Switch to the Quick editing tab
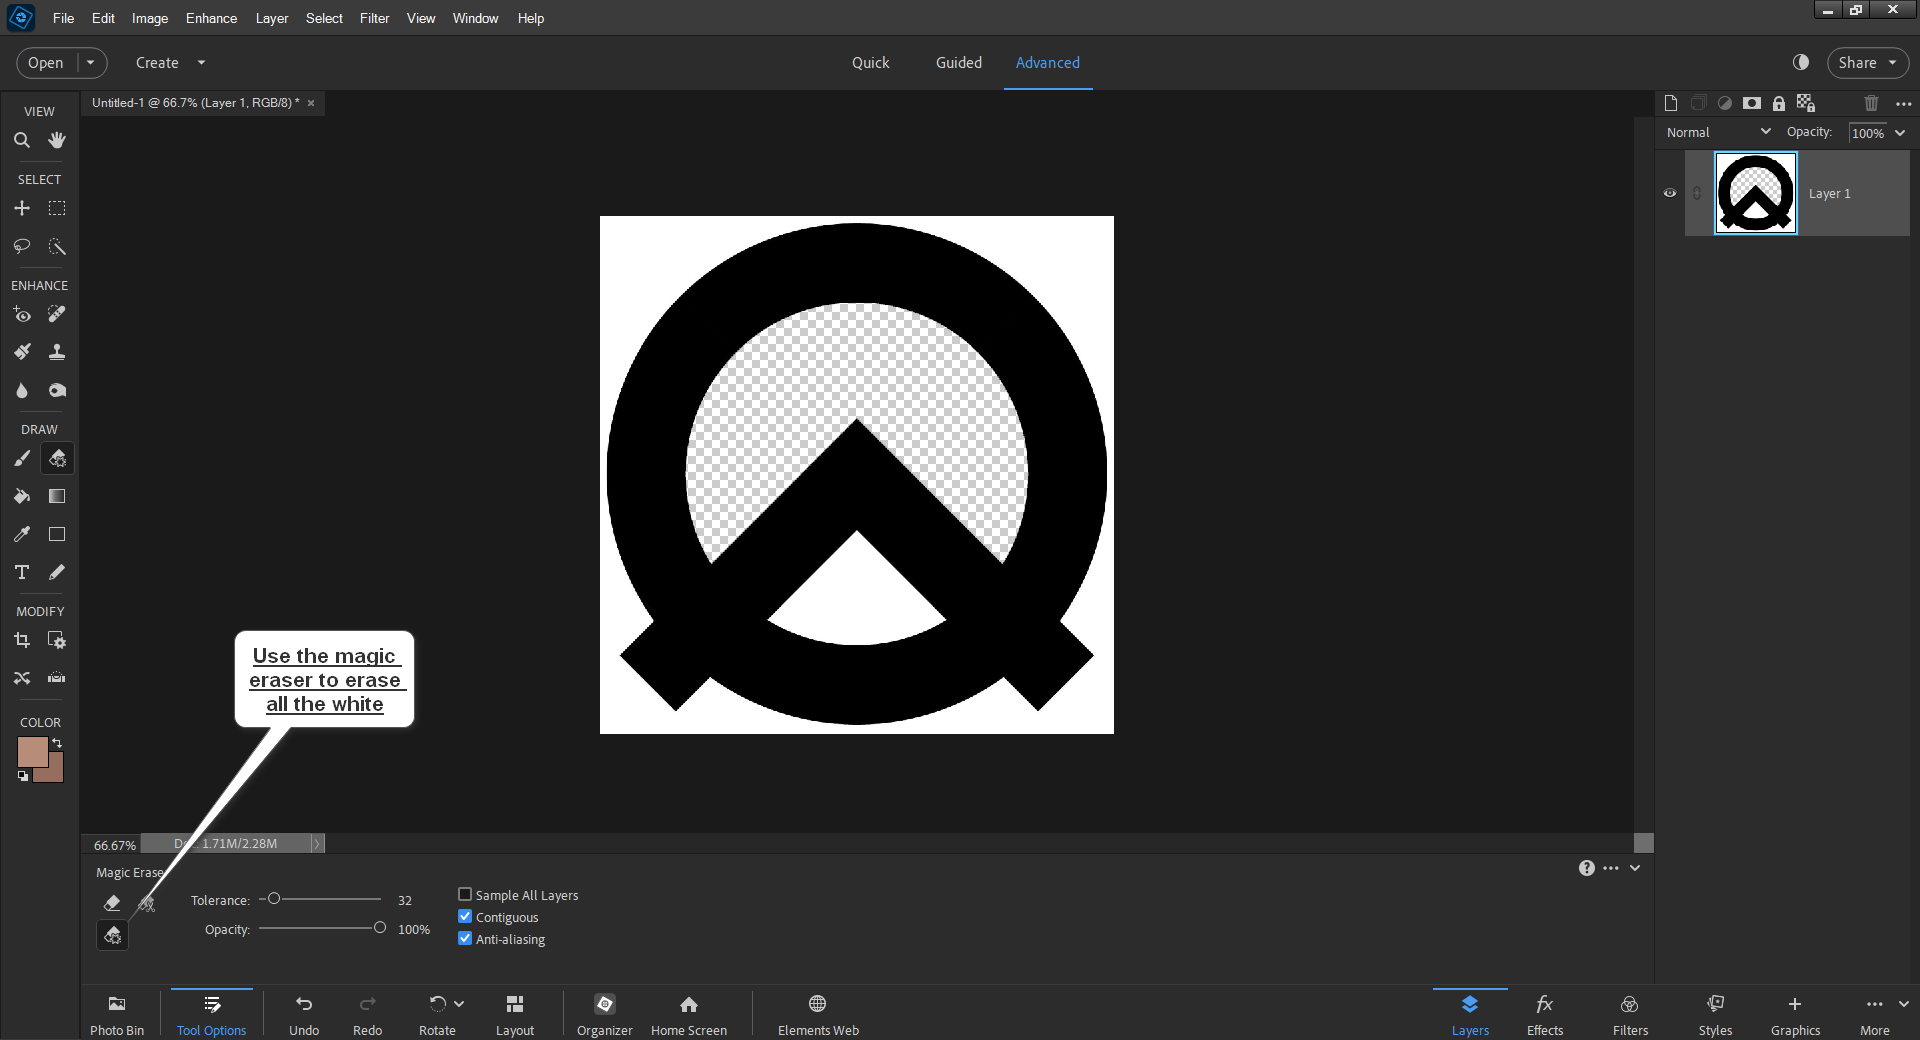This screenshot has height=1040, width=1920. point(870,62)
